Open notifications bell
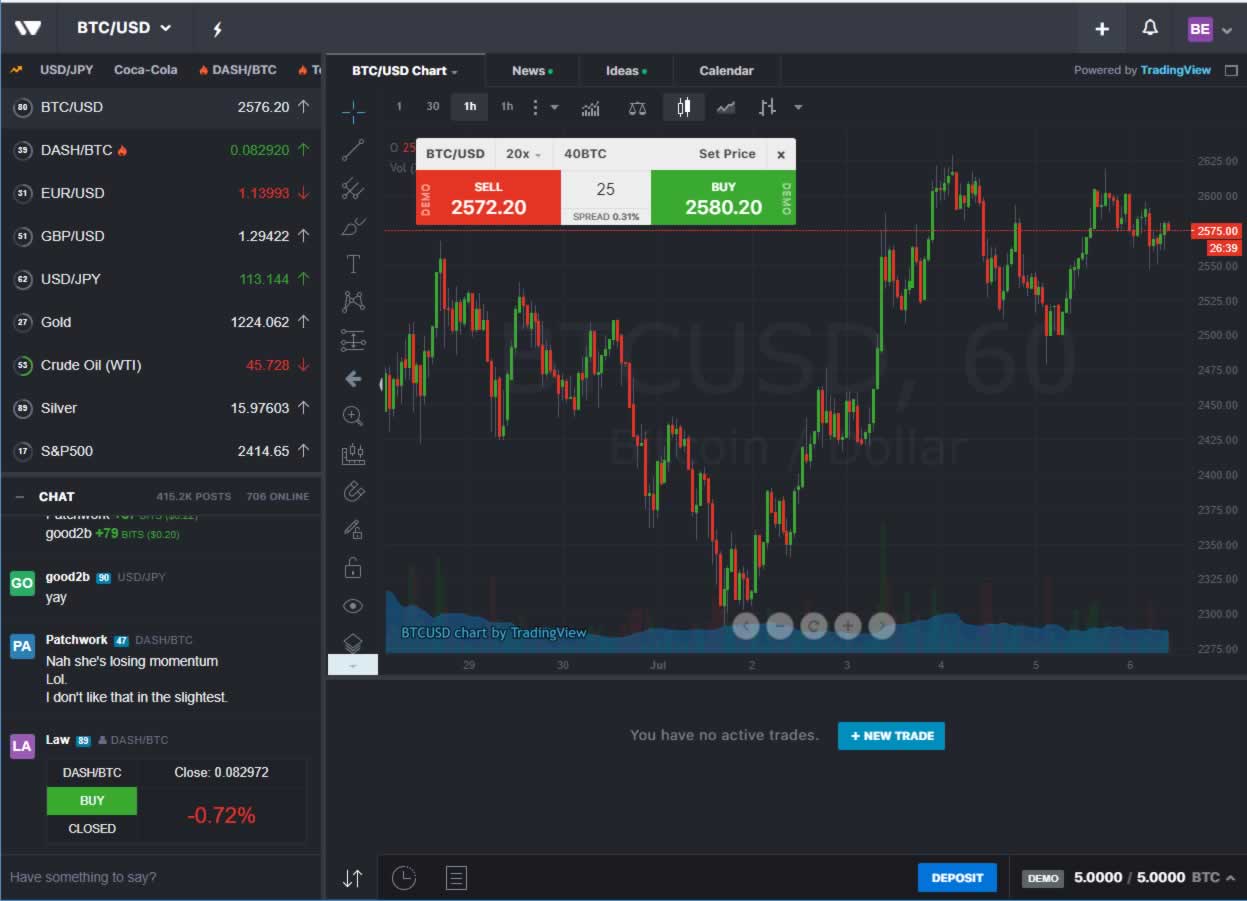This screenshot has width=1247, height=901. (x=1150, y=28)
